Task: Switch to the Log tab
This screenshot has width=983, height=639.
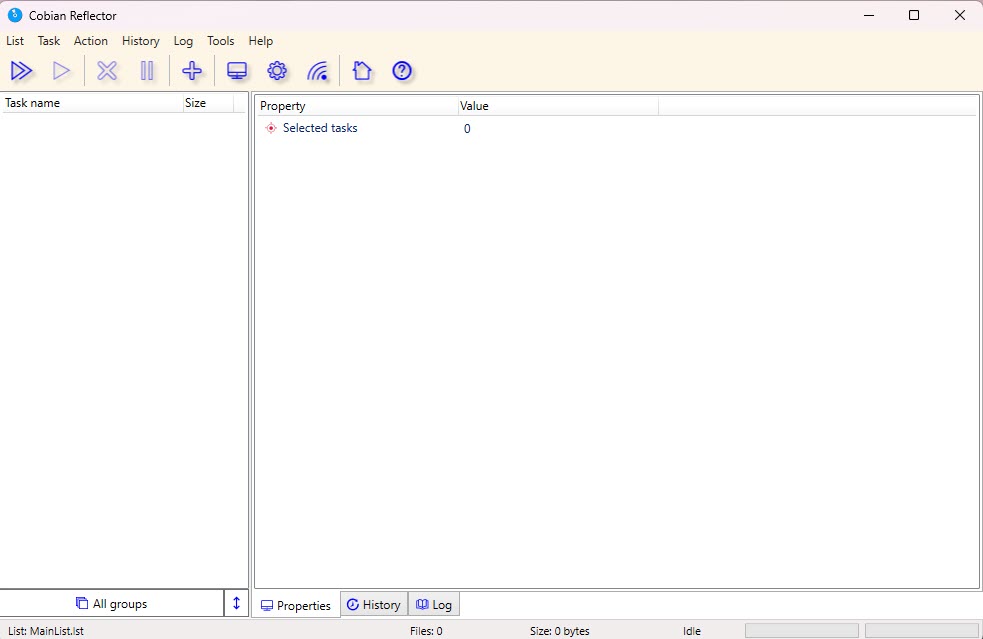Action: pyautogui.click(x=434, y=605)
